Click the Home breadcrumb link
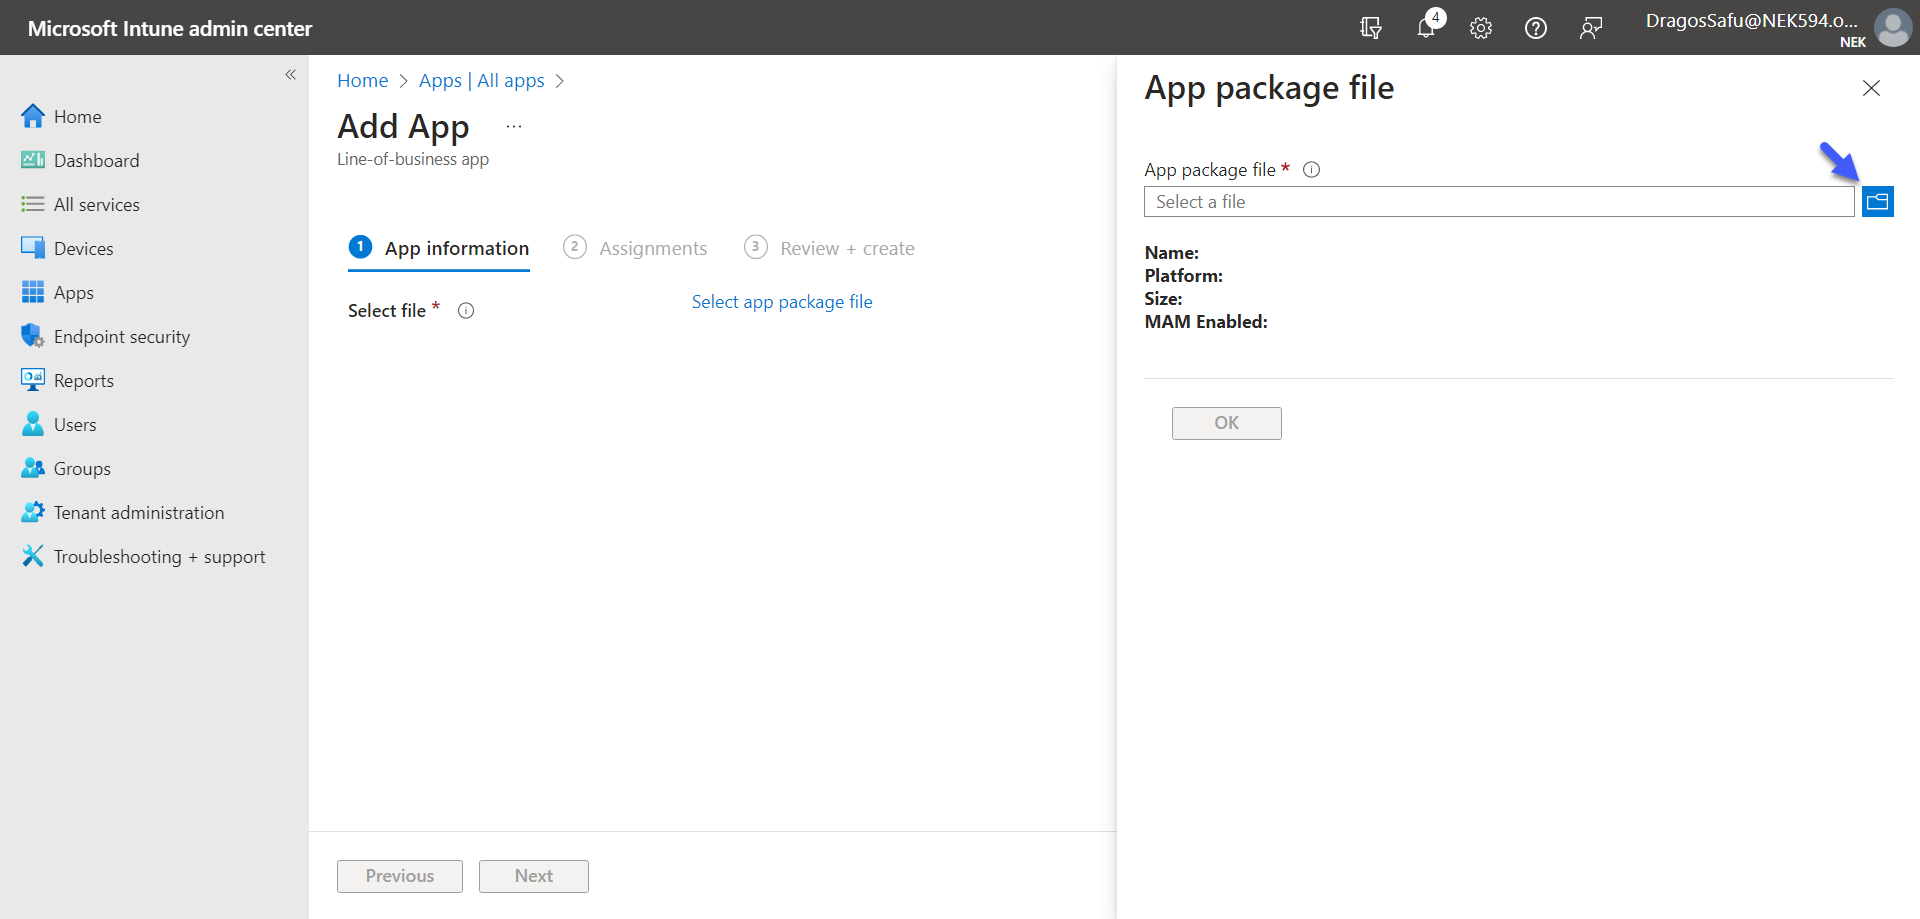This screenshot has width=1920, height=919. click(362, 81)
